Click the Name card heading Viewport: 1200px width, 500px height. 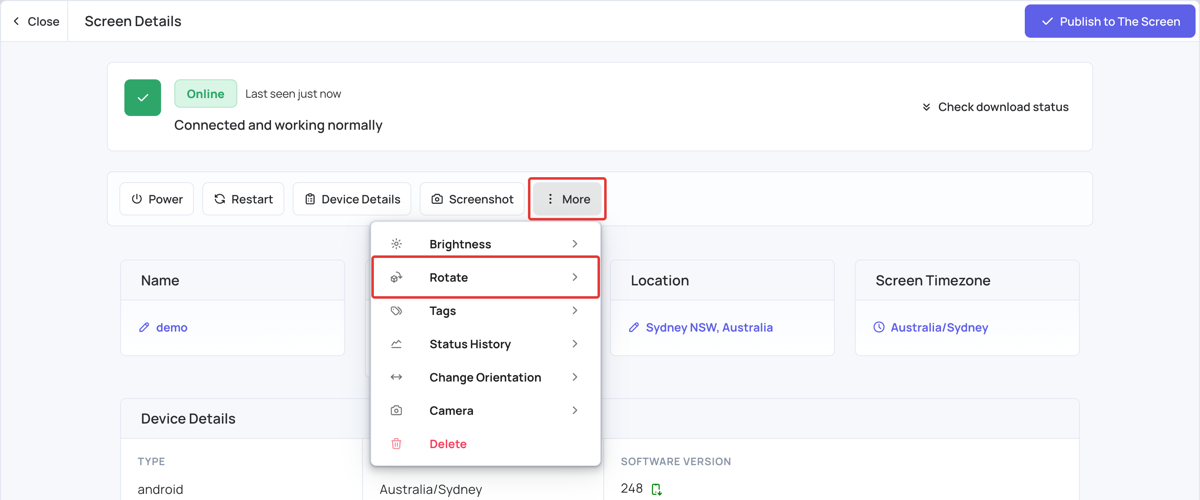pos(160,280)
